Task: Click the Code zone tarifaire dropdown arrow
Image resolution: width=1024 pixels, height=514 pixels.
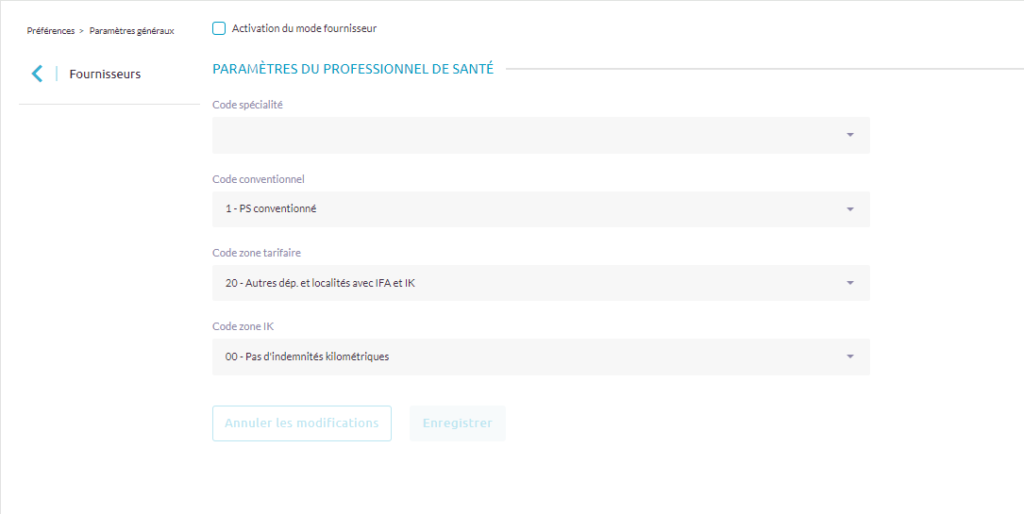Action: click(x=849, y=283)
